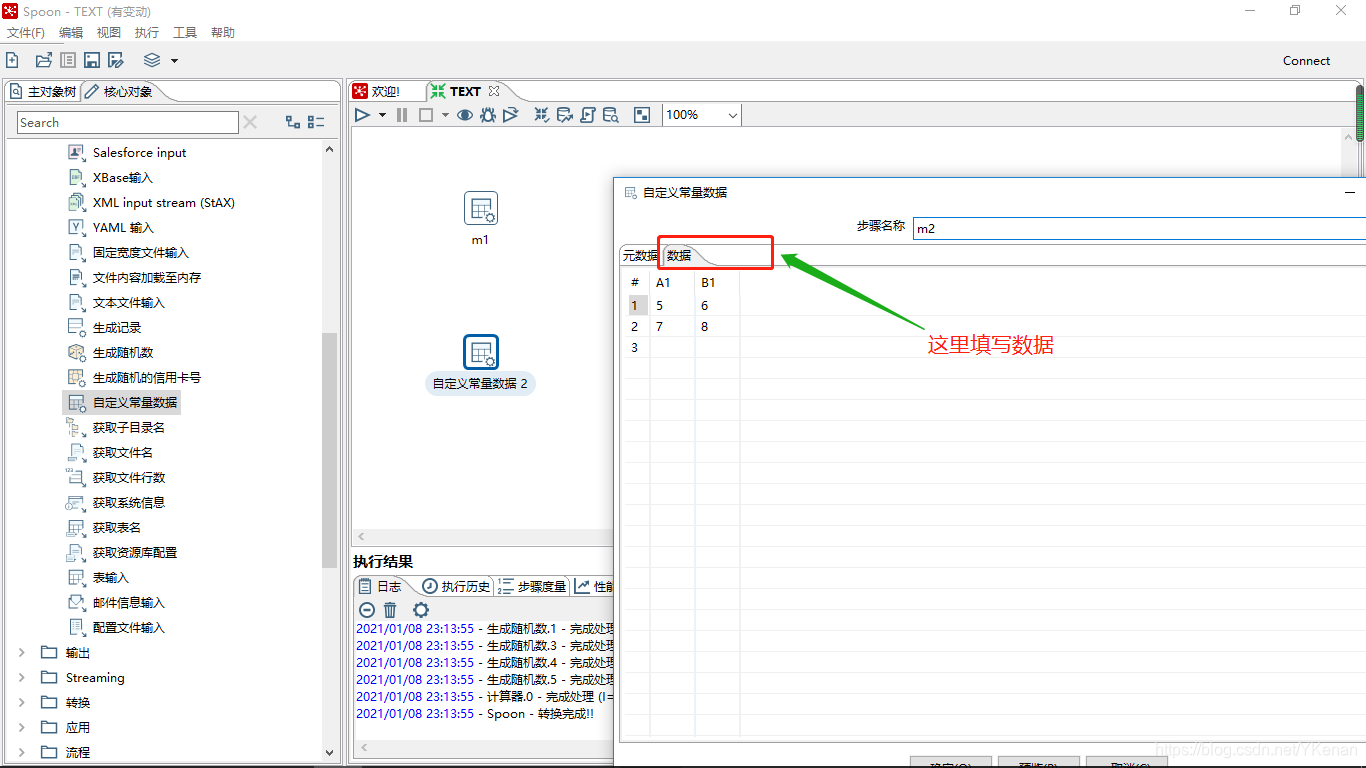Open log settings with the gear icon
The image size is (1366, 768).
coord(421,610)
